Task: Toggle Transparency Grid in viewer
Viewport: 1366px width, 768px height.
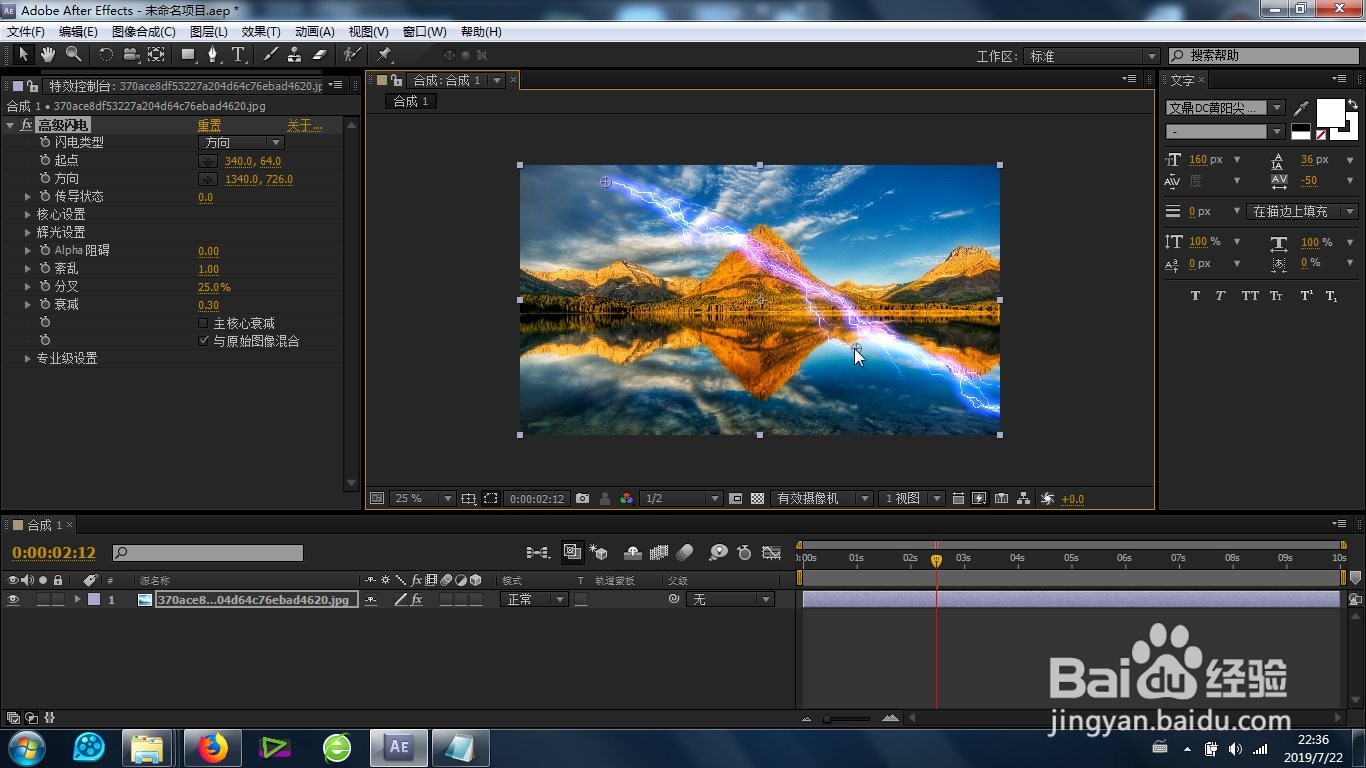Action: (x=757, y=498)
